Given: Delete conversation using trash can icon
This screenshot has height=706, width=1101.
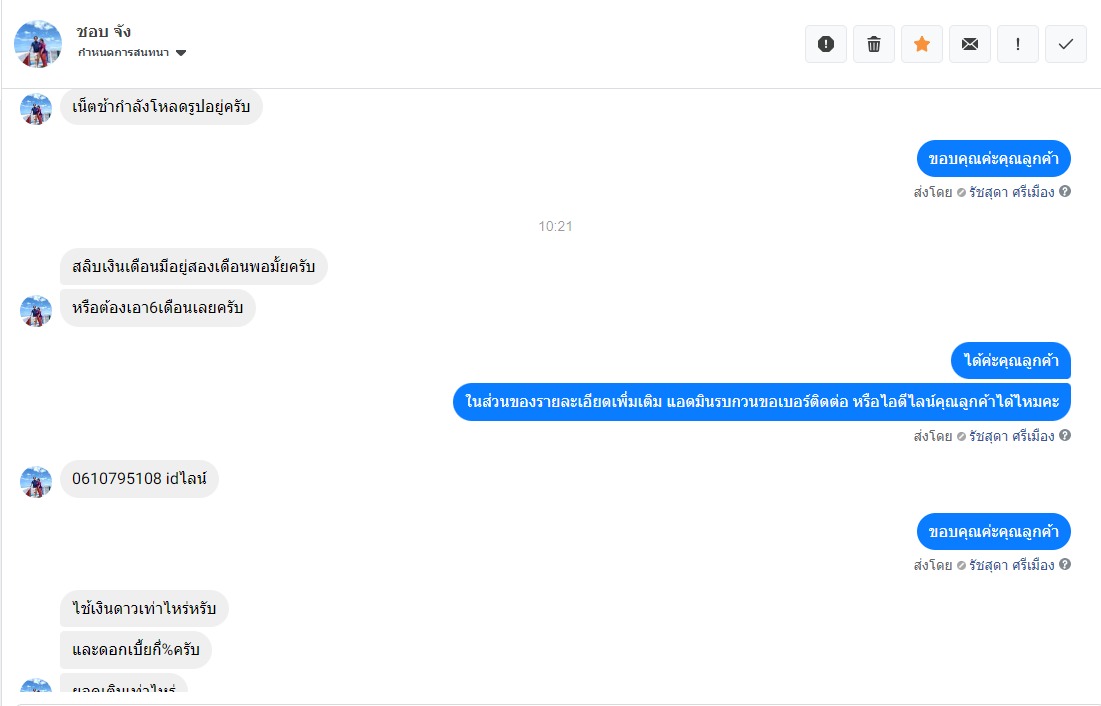Looking at the screenshot, I should tap(873, 44).
